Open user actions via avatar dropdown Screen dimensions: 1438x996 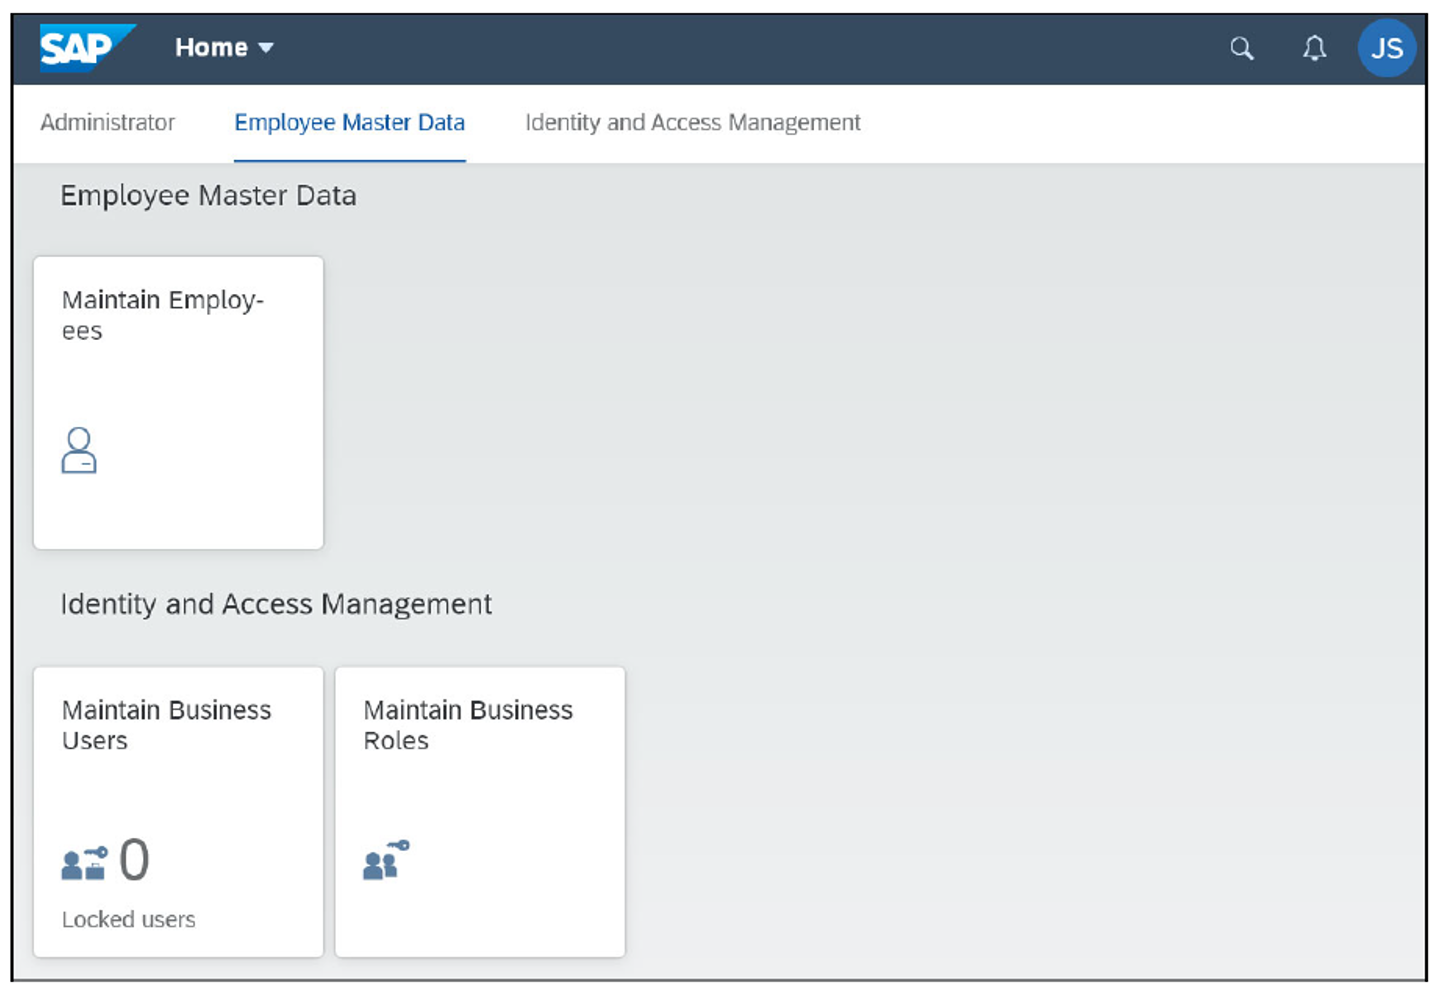click(1387, 48)
